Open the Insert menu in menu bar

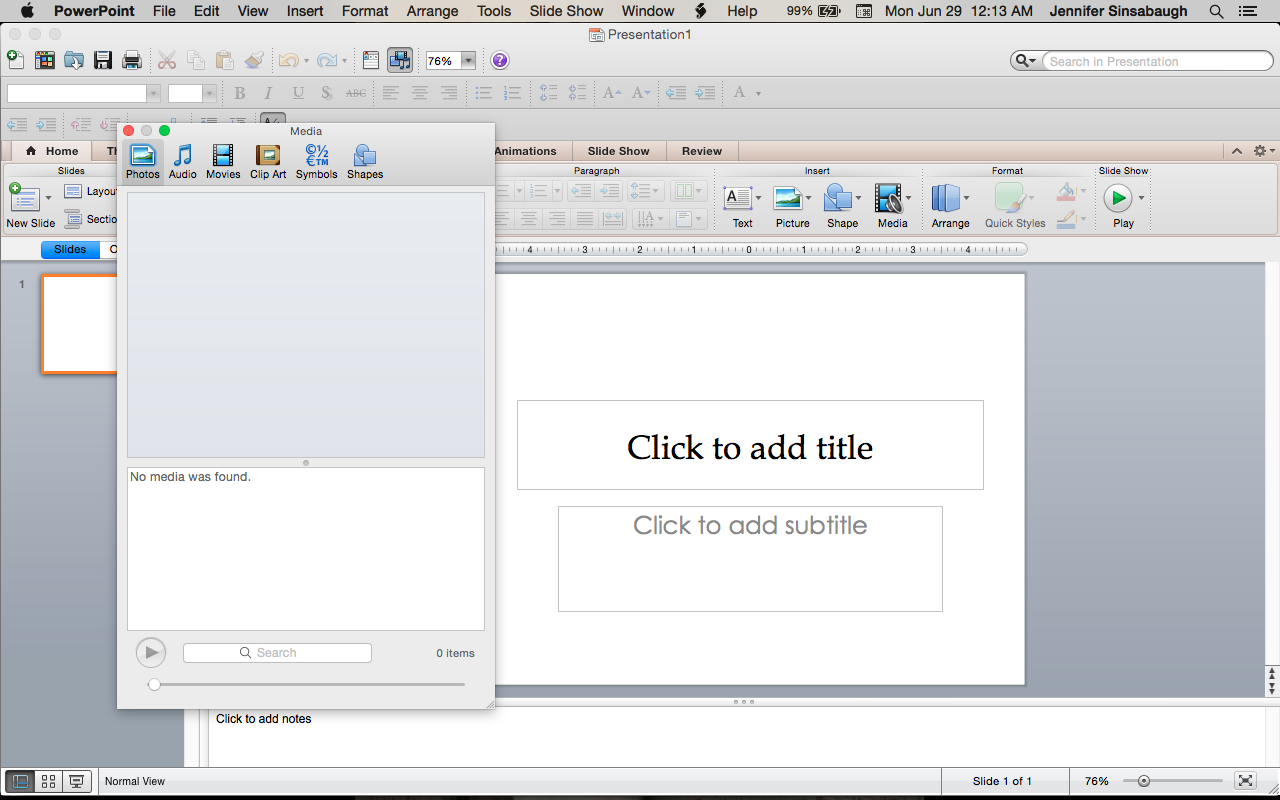pyautogui.click(x=305, y=11)
